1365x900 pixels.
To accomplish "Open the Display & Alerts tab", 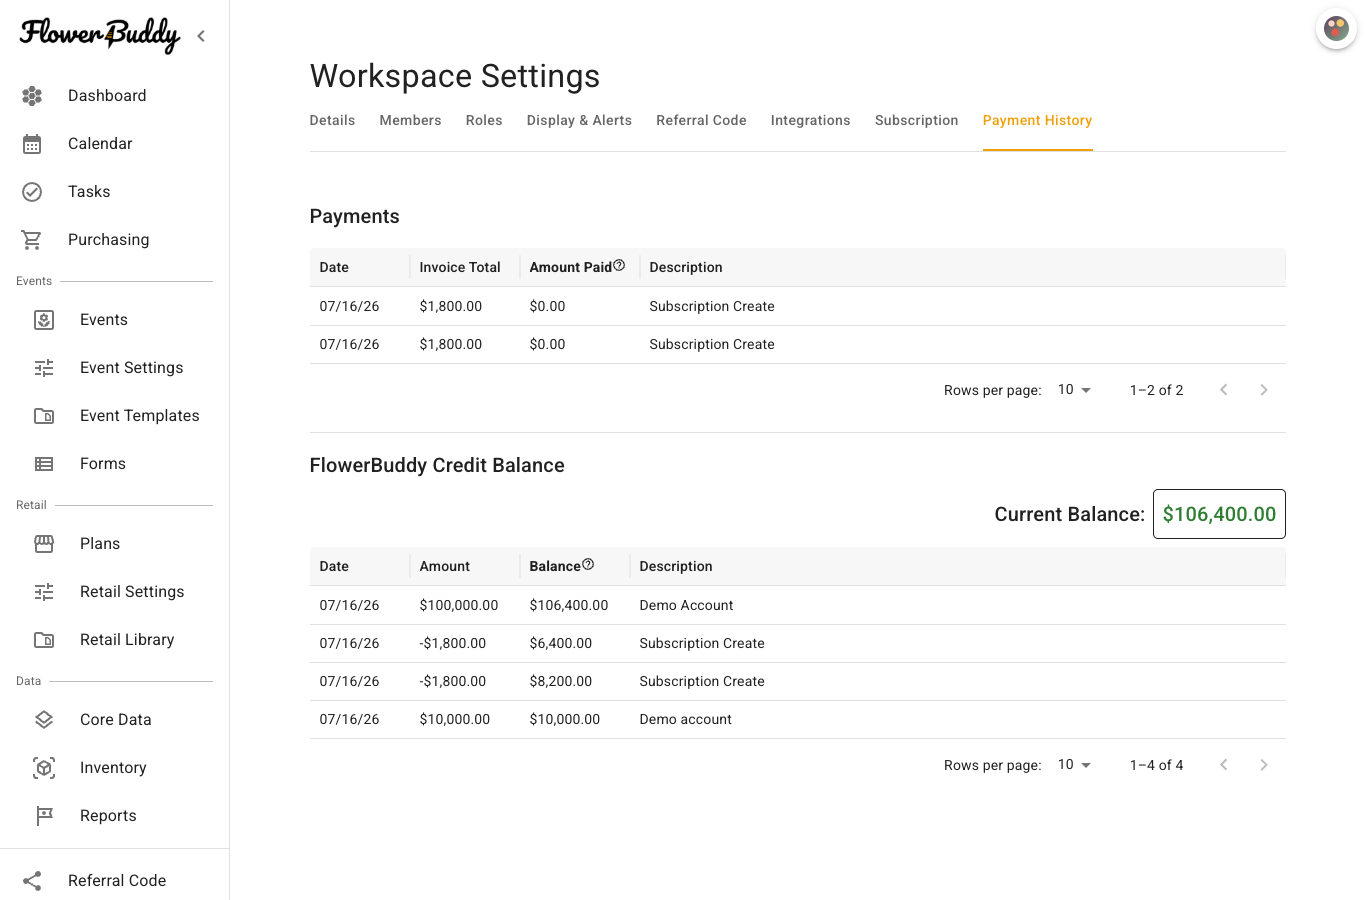I will [579, 120].
